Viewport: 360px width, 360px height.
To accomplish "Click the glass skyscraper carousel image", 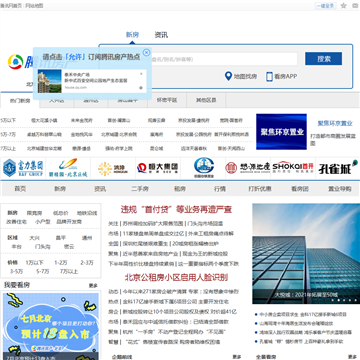I will tap(306, 253).
